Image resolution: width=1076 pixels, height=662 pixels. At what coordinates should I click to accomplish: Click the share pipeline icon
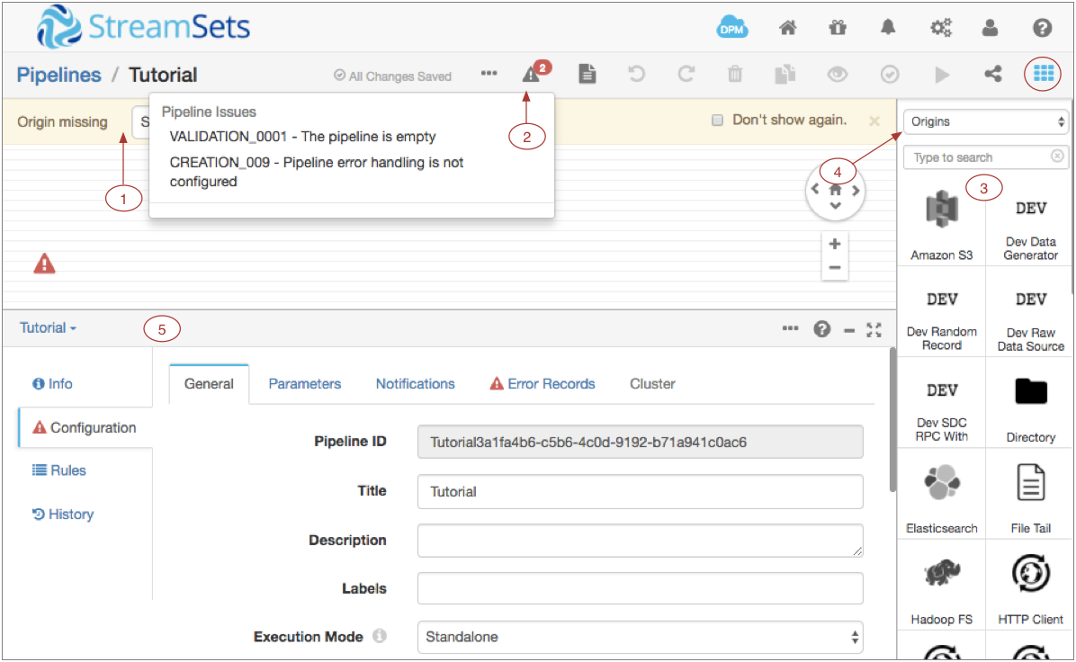[992, 74]
